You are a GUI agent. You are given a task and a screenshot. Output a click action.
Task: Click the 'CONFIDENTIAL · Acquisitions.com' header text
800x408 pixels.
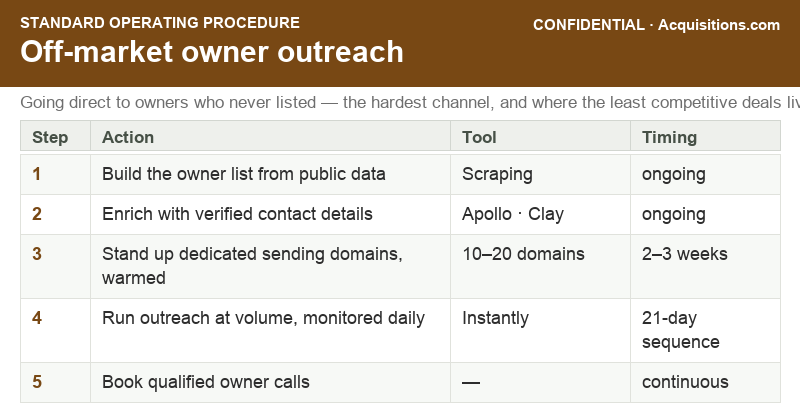(656, 25)
